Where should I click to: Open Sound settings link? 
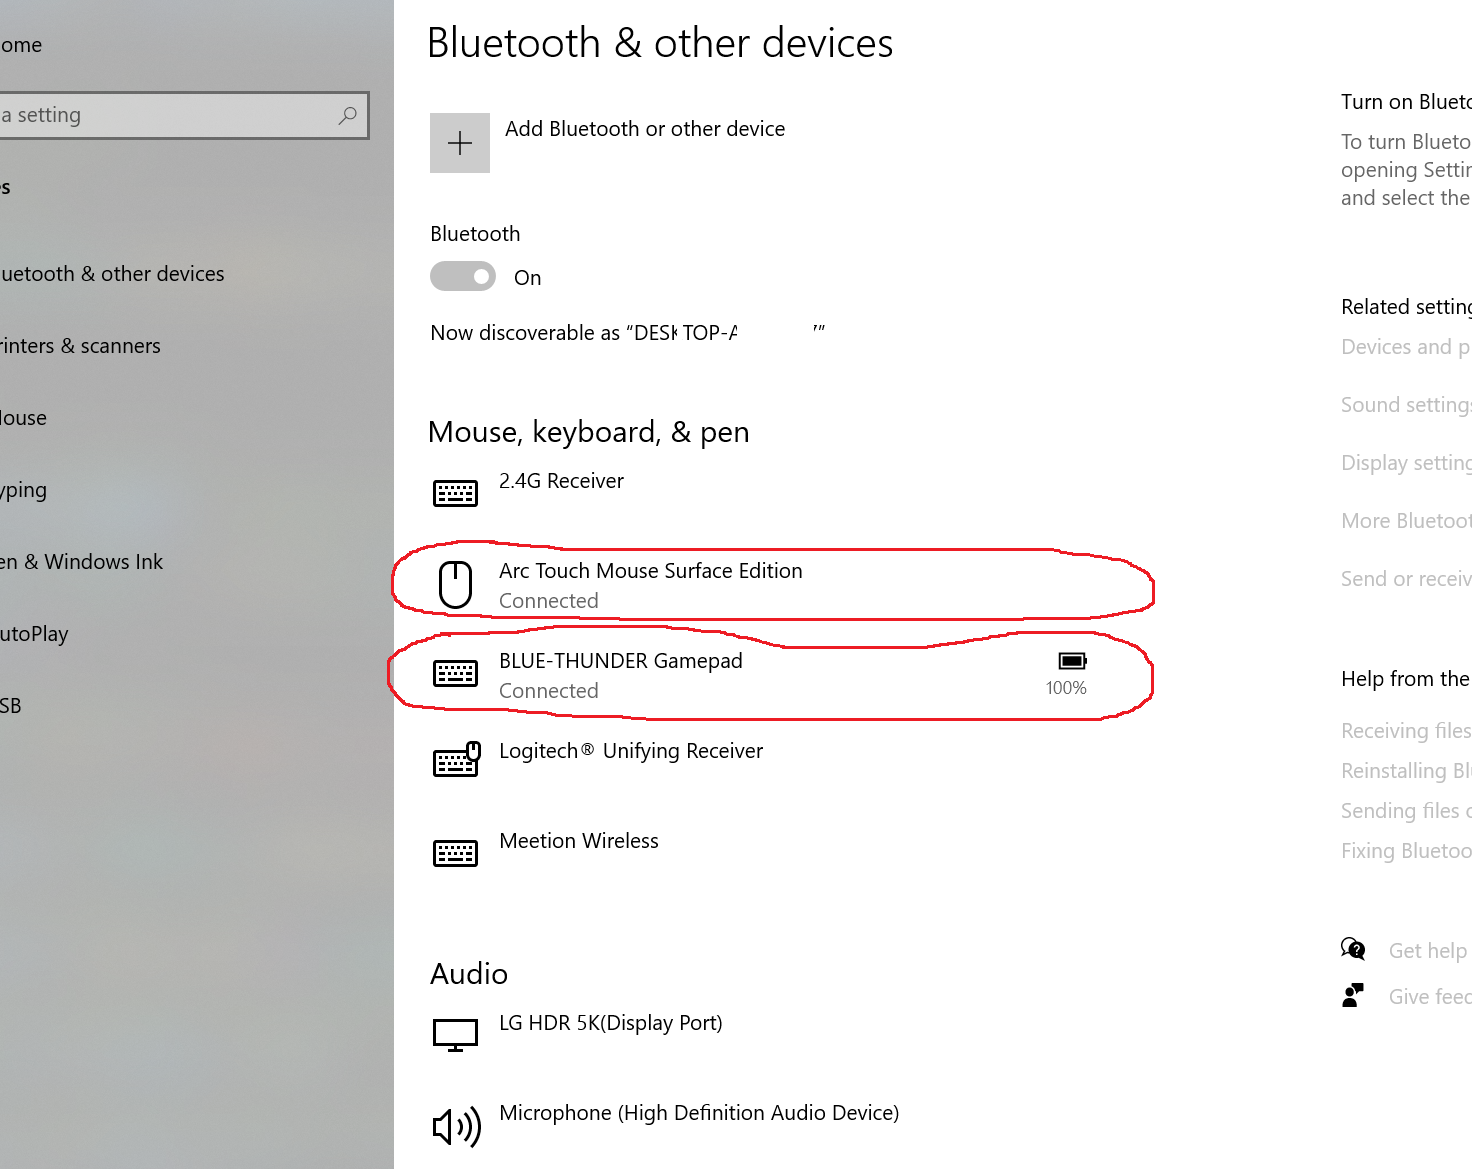pyautogui.click(x=1403, y=404)
